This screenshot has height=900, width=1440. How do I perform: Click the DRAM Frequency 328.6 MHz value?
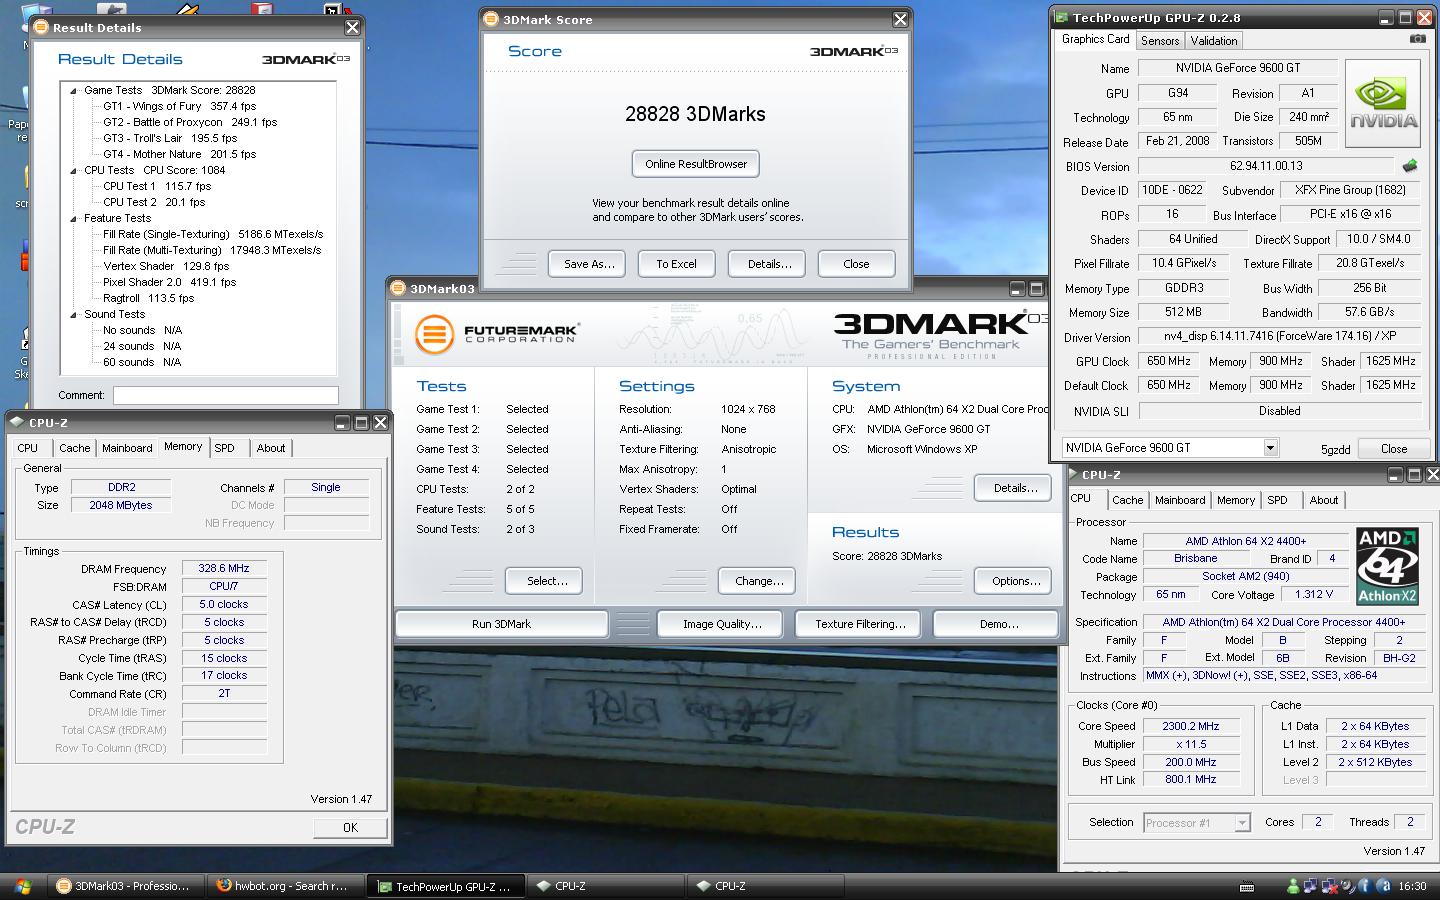coord(224,568)
